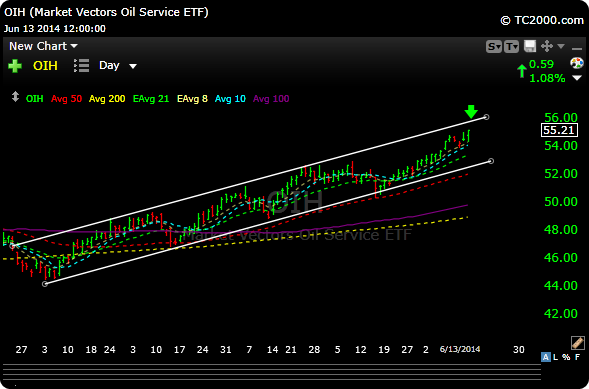Select logarithmic scale L toggle
Viewport: 589px width, 389px height.
pyautogui.click(x=556, y=357)
